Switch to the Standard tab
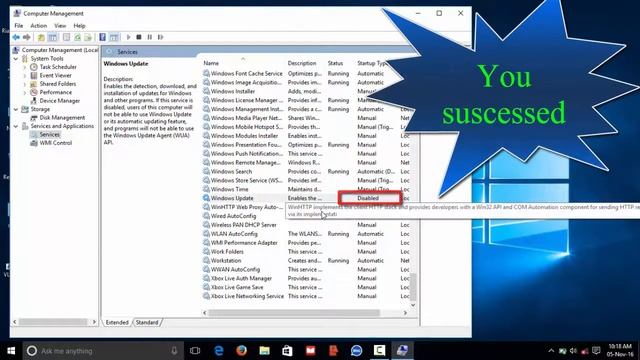Screen dimensions: 640x360 (x=147, y=322)
